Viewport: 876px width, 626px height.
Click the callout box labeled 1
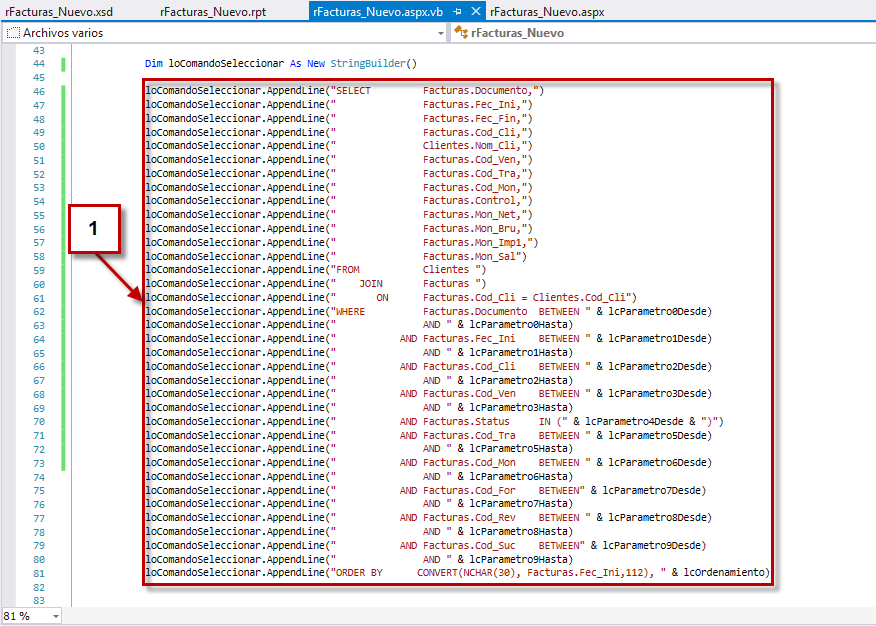(x=94, y=228)
